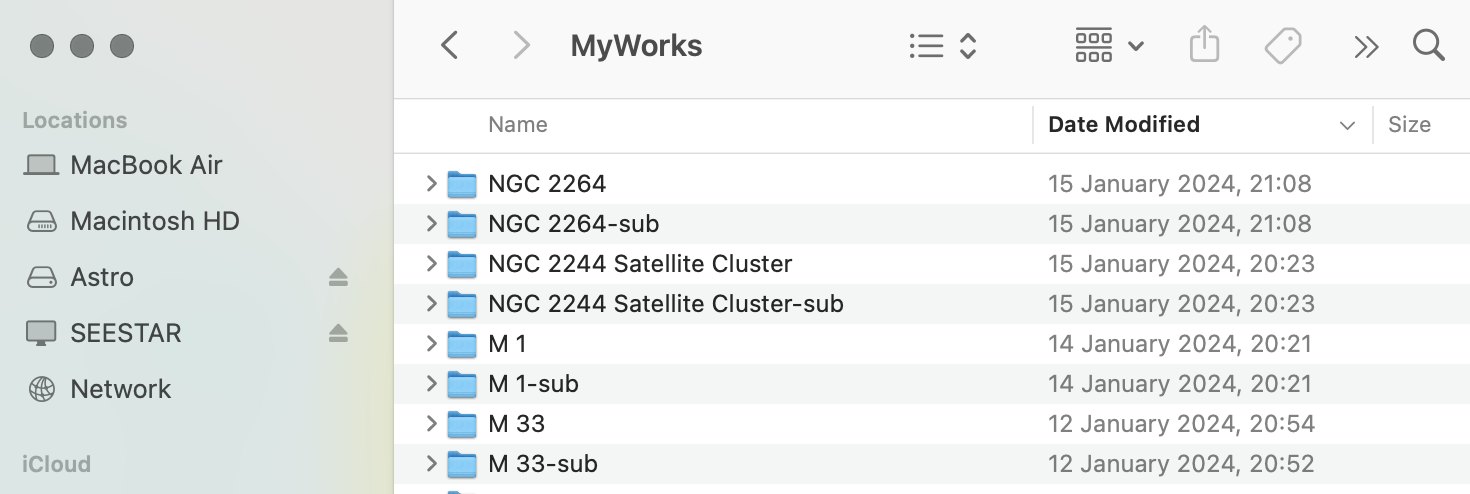Eject the Astro drive

(338, 277)
